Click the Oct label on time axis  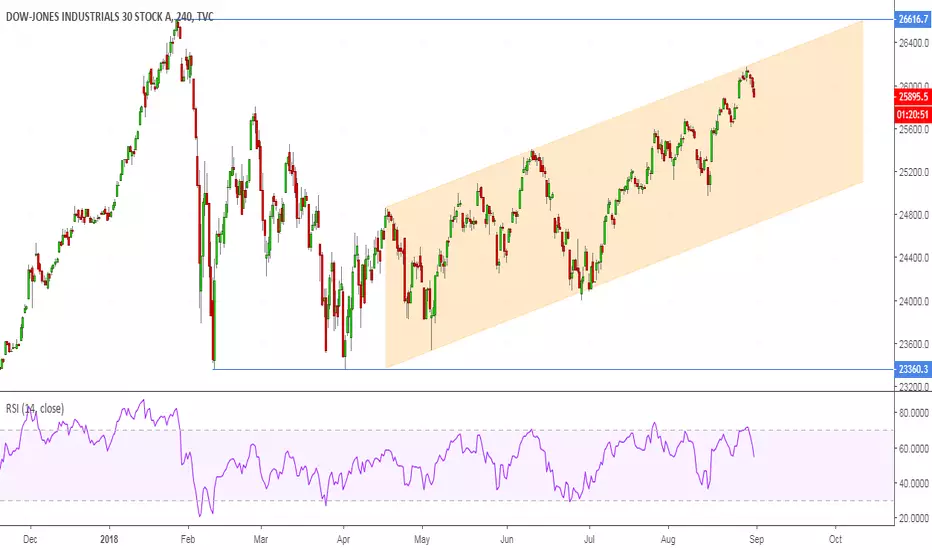click(835, 539)
